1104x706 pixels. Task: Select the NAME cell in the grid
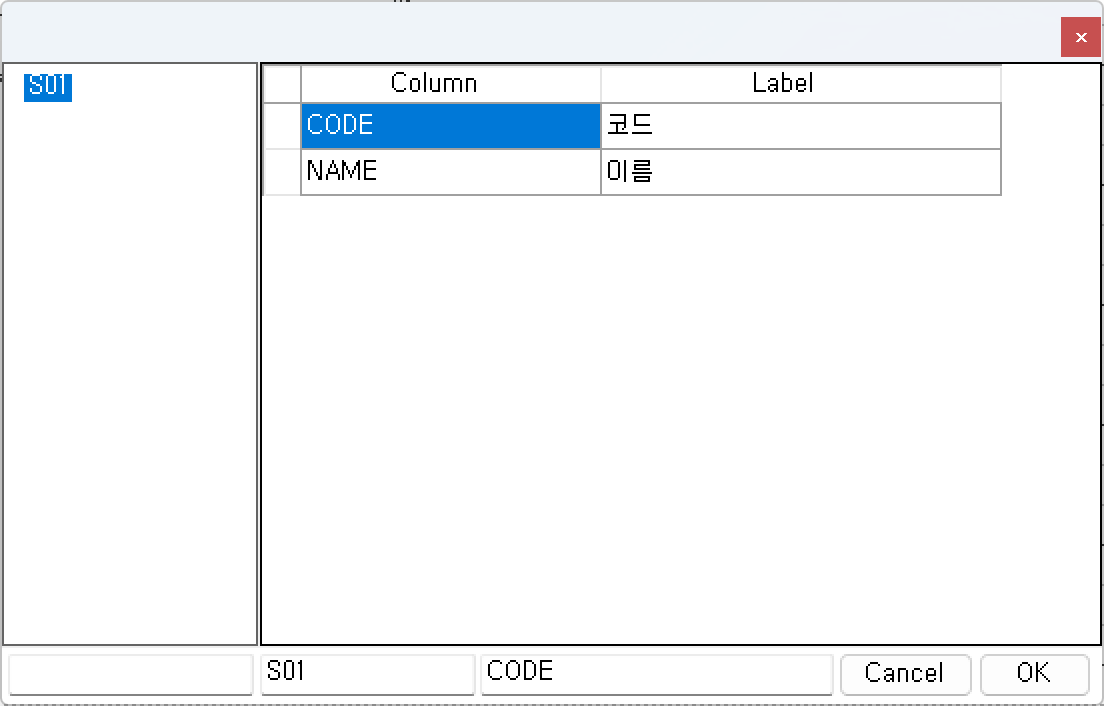coord(450,172)
